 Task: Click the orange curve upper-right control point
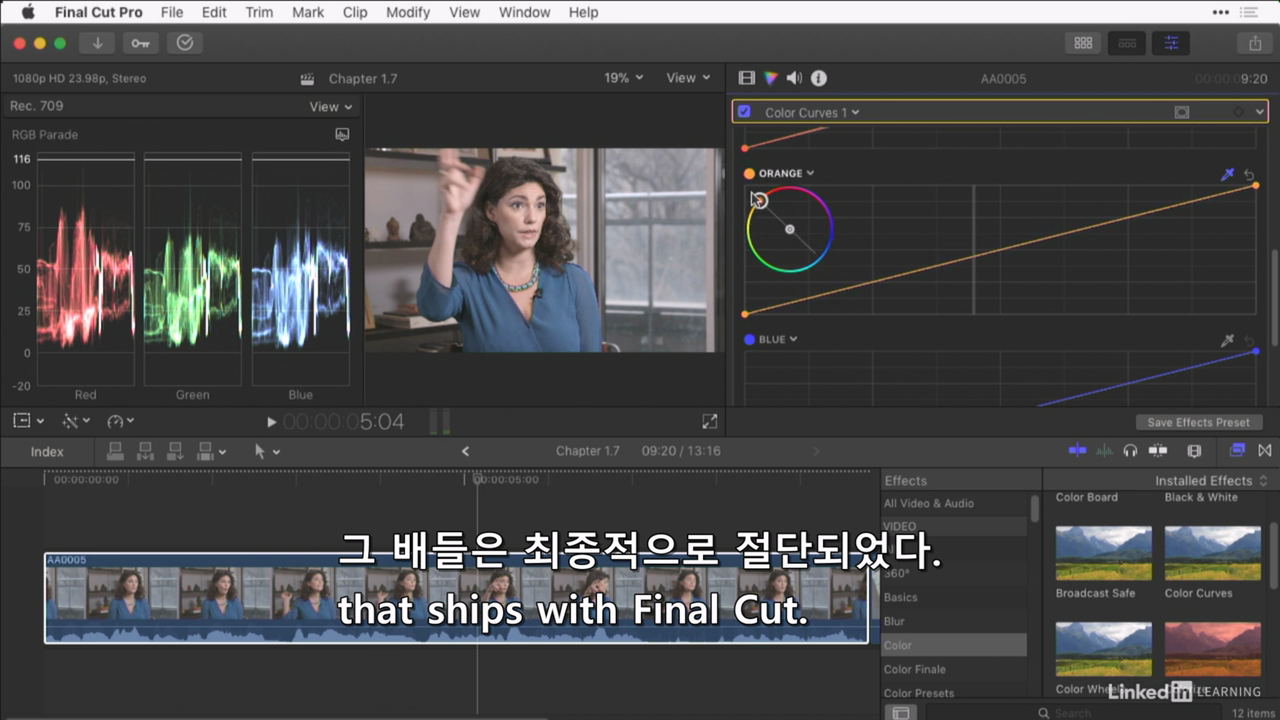[x=1256, y=185]
